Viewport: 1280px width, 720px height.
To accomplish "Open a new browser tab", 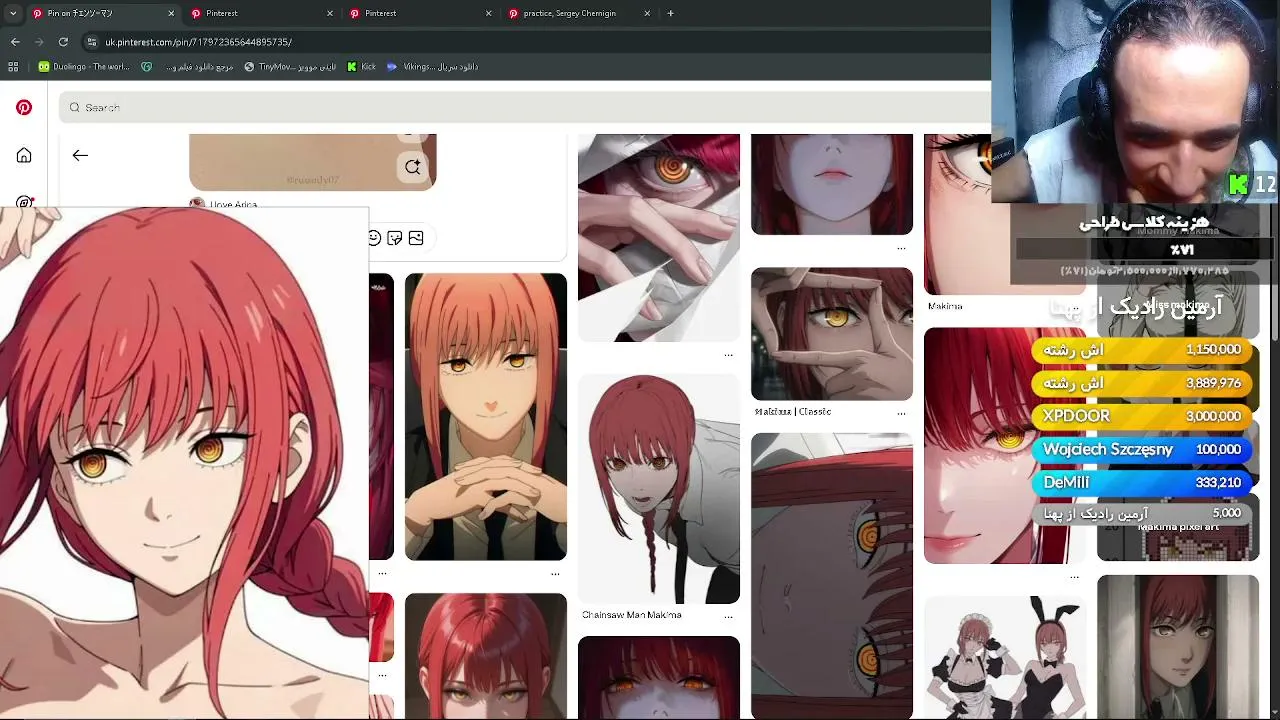I will coord(670,13).
